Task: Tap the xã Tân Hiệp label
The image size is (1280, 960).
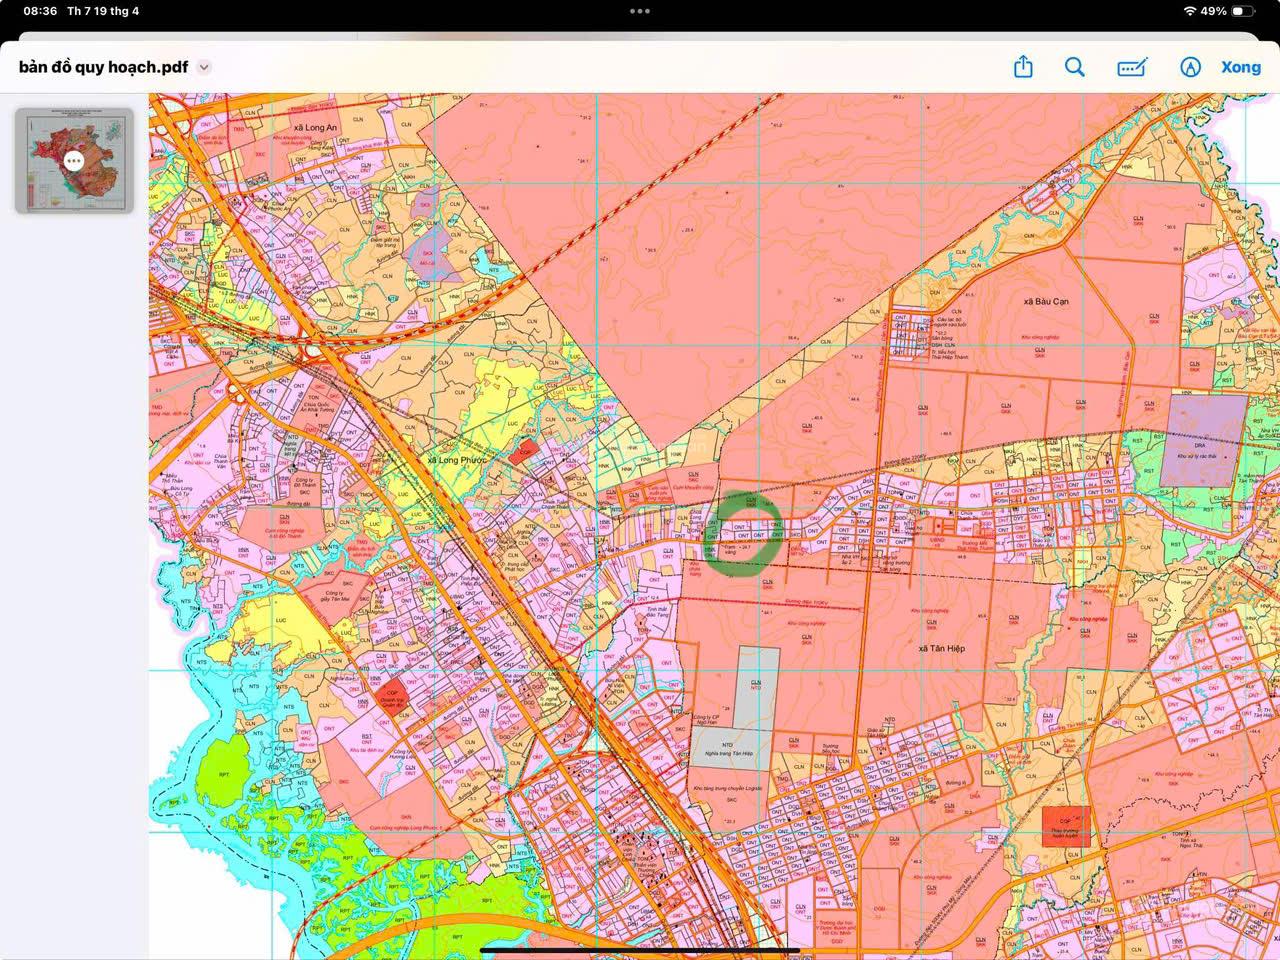Action: point(941,648)
